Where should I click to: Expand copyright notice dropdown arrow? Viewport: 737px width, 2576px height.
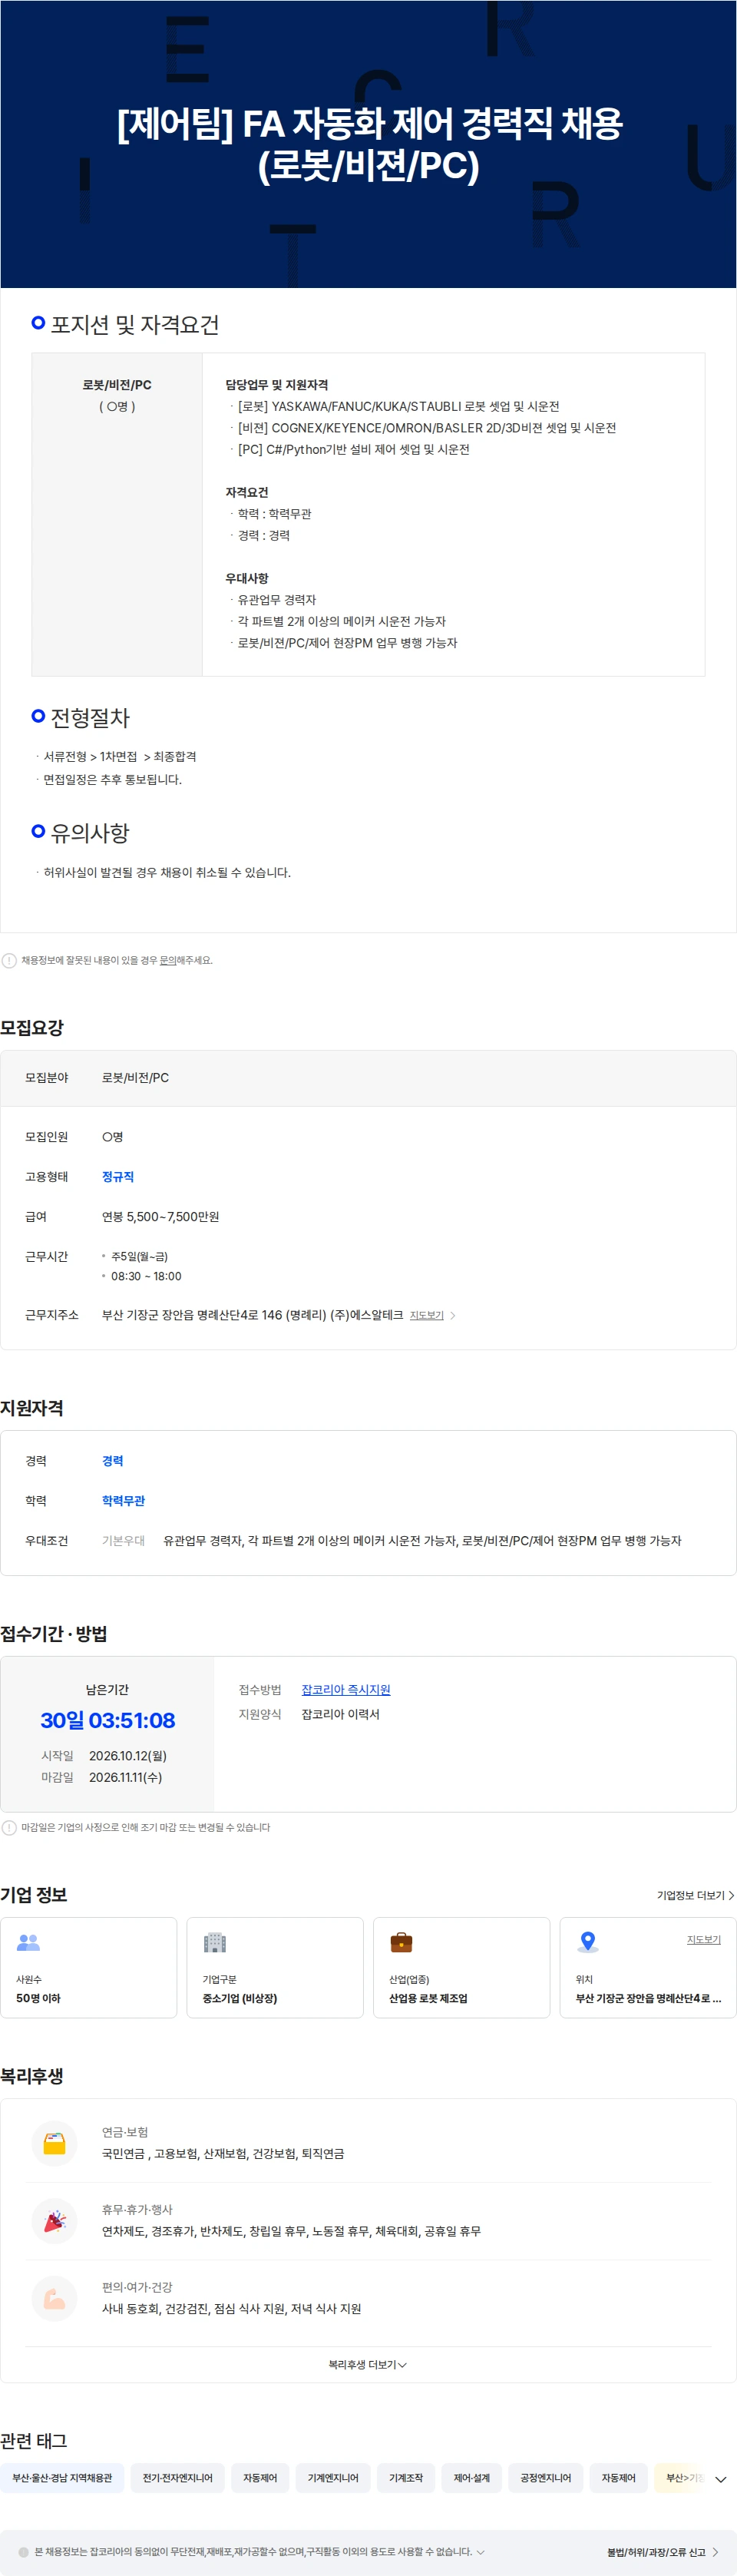click(x=480, y=2551)
